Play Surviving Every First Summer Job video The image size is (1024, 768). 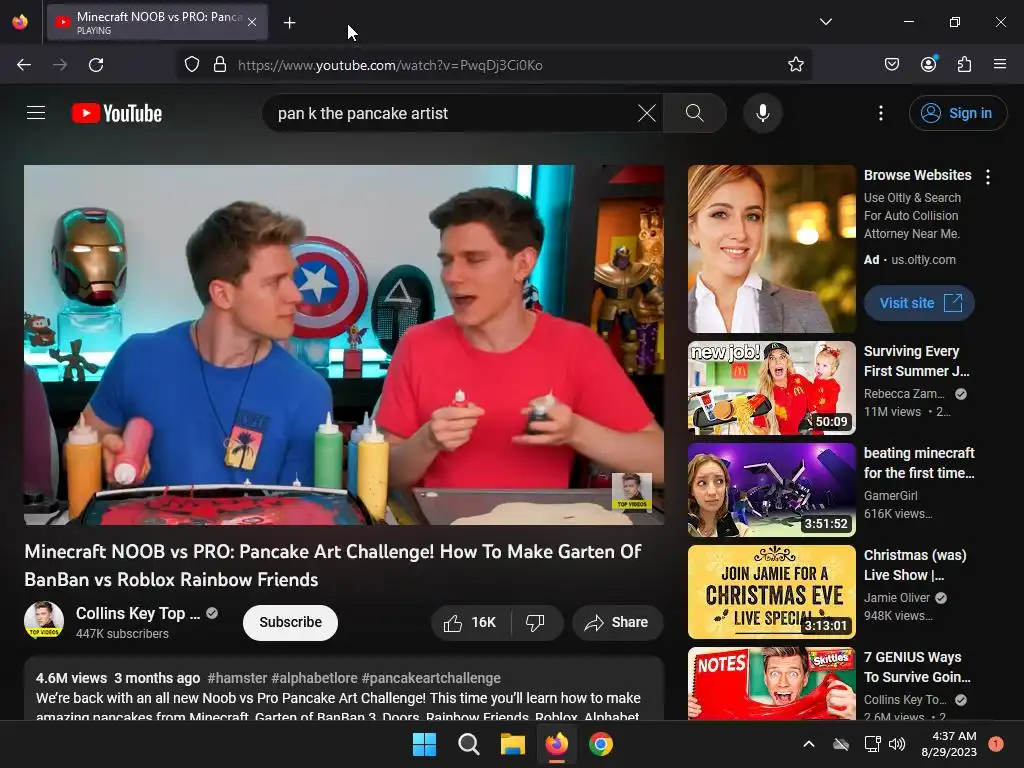point(771,388)
